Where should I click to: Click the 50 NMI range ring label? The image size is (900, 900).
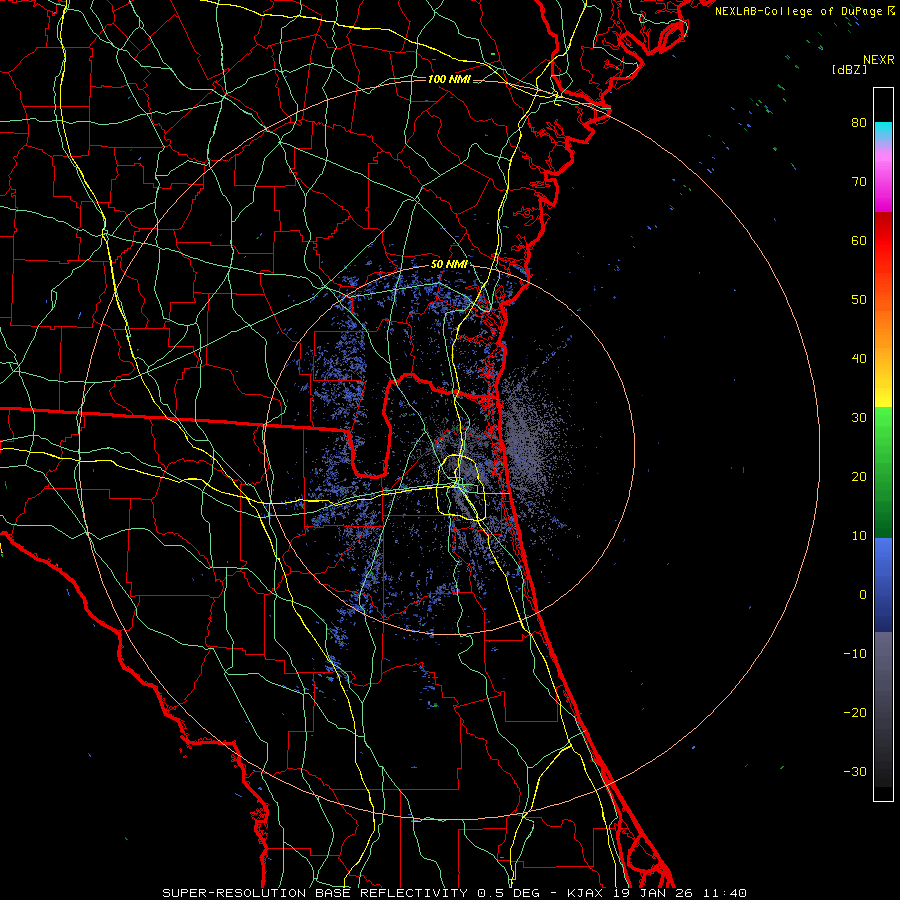click(449, 265)
